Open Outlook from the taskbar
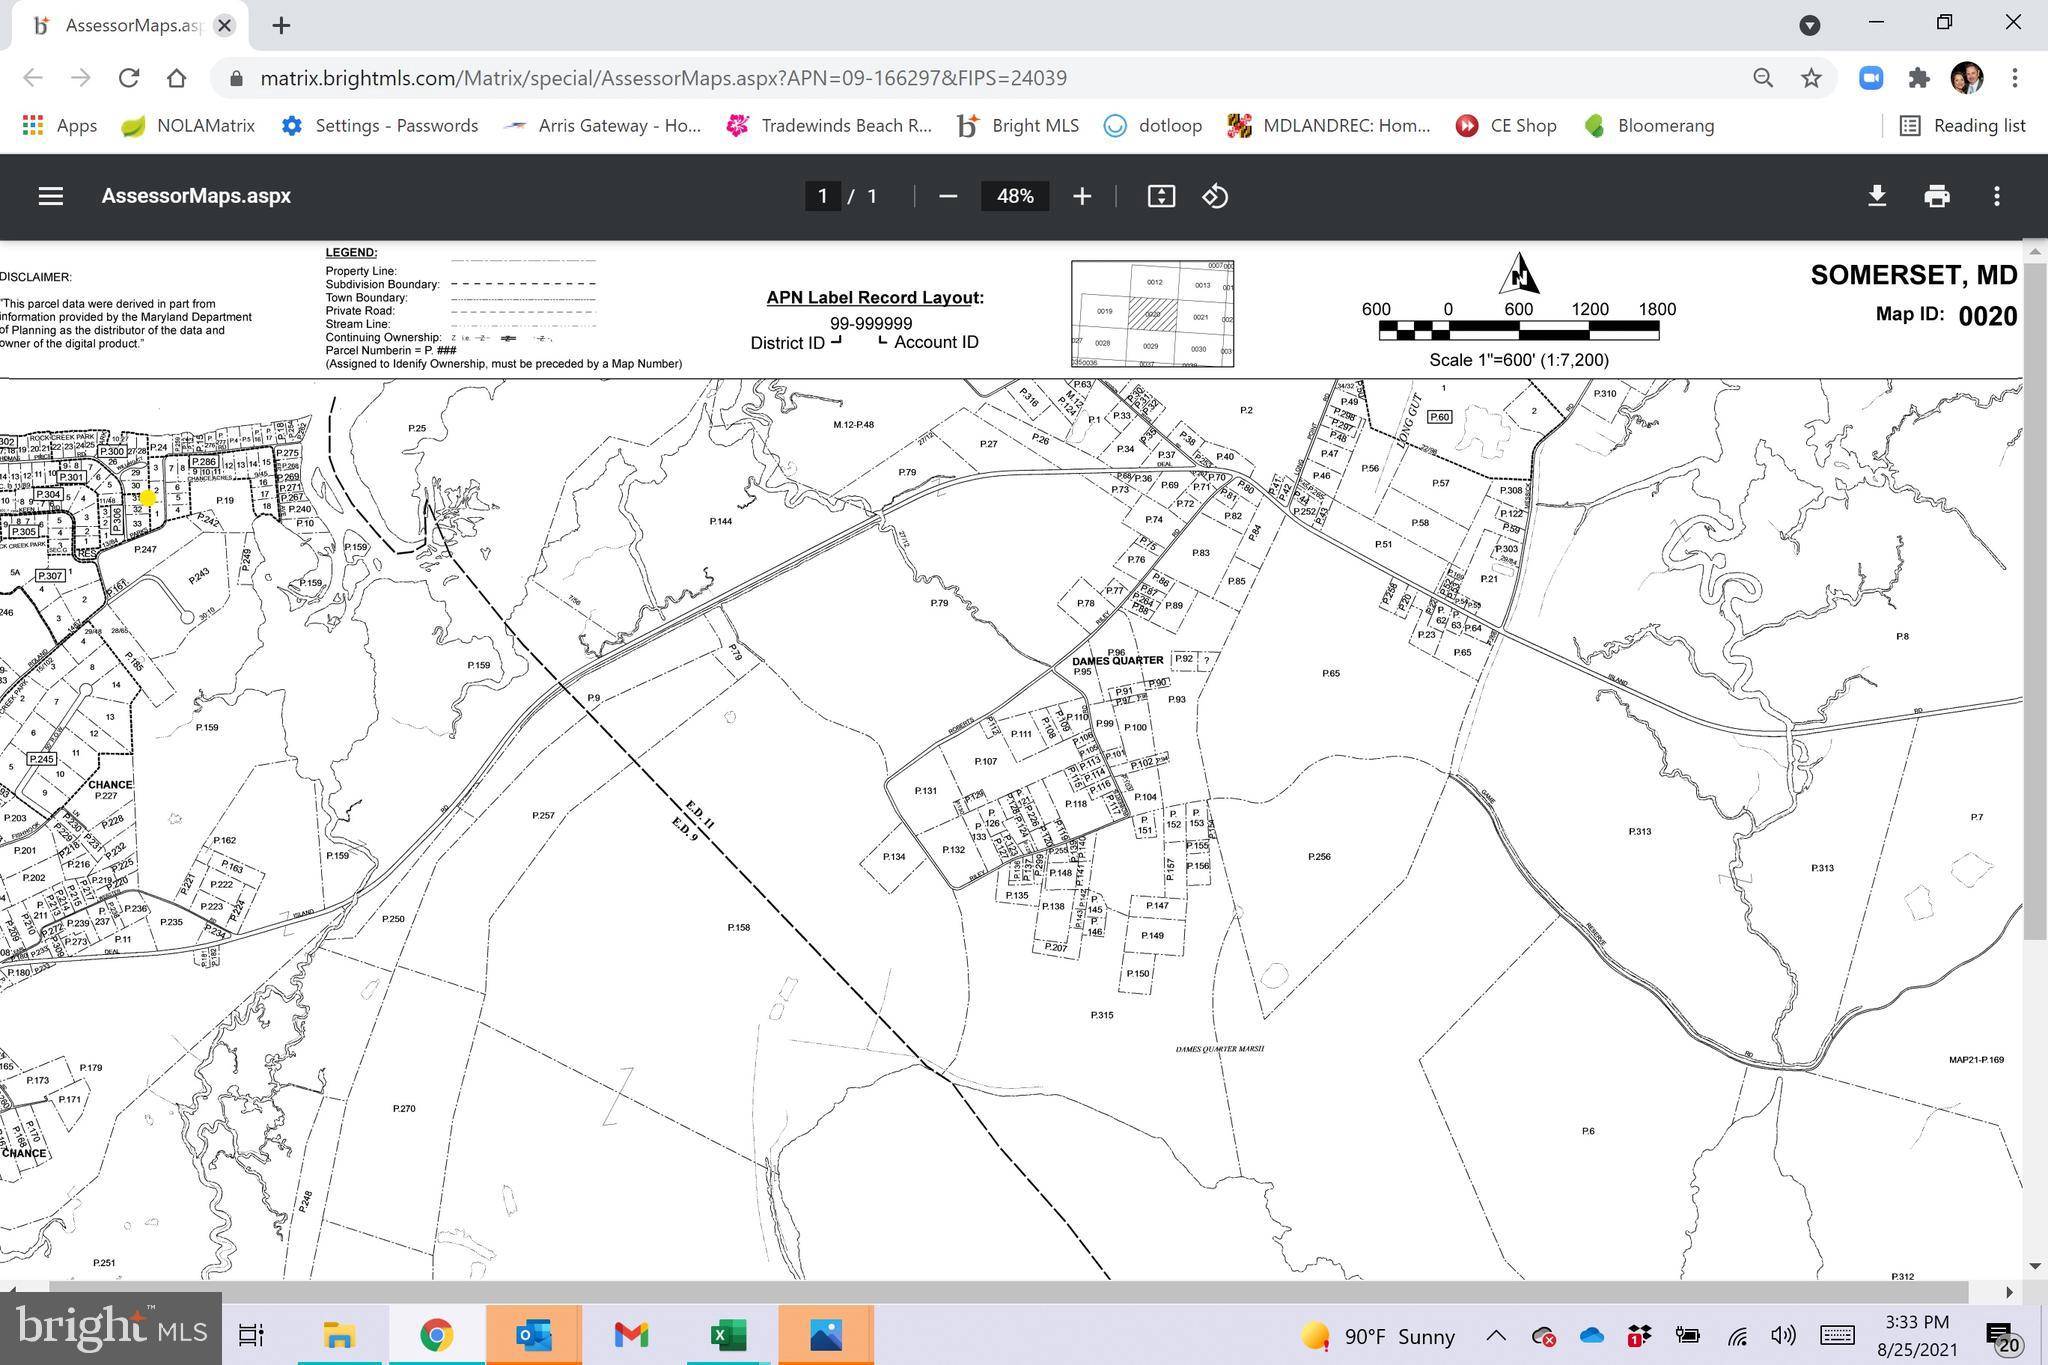 [533, 1334]
